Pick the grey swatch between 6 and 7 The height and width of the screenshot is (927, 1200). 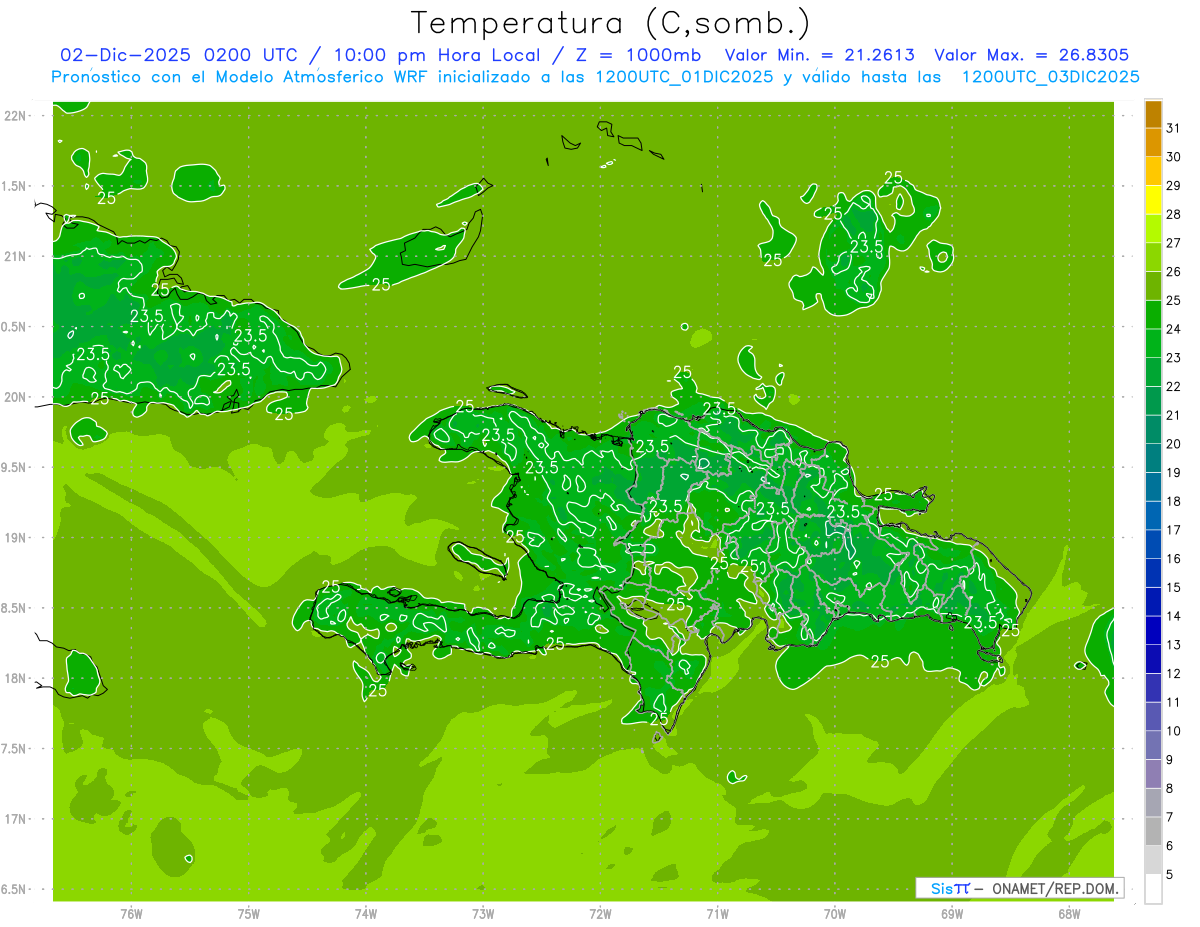(x=1153, y=831)
